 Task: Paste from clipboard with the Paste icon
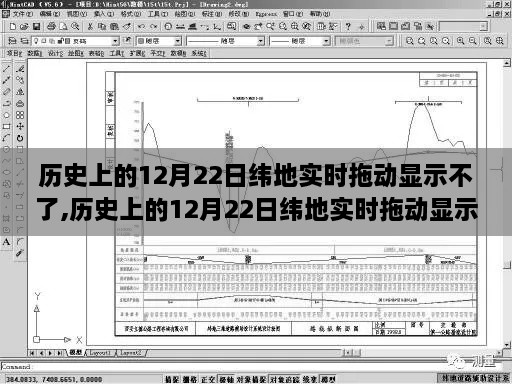click(x=114, y=26)
